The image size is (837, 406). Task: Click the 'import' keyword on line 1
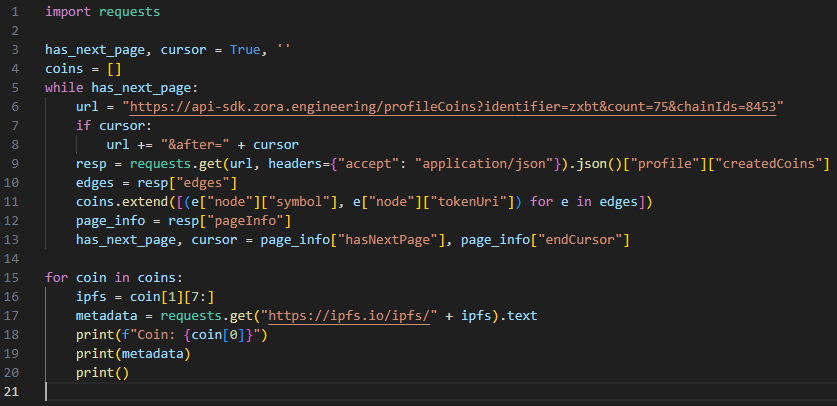[68, 12]
